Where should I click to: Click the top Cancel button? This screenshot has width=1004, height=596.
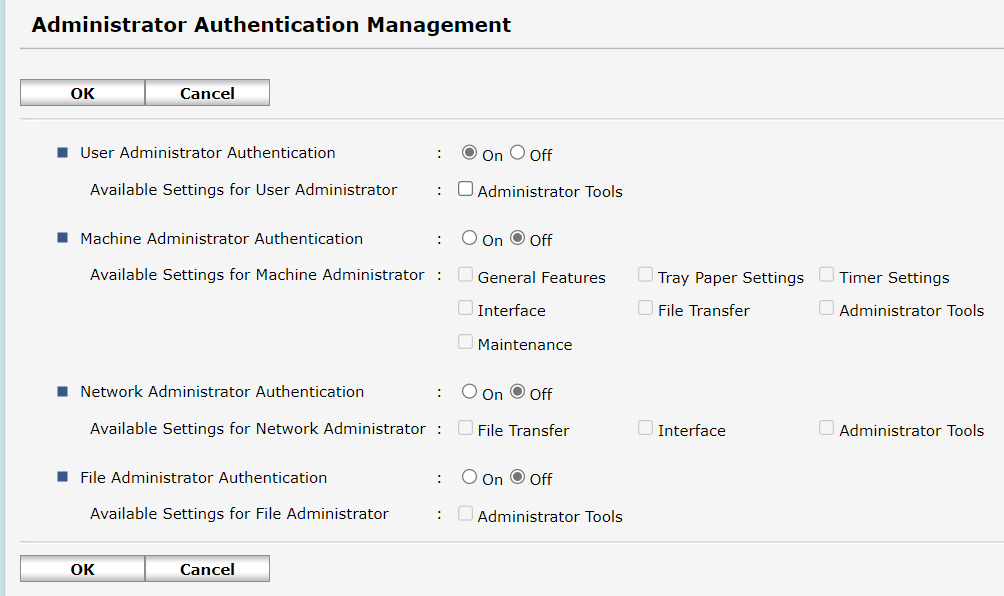207,93
